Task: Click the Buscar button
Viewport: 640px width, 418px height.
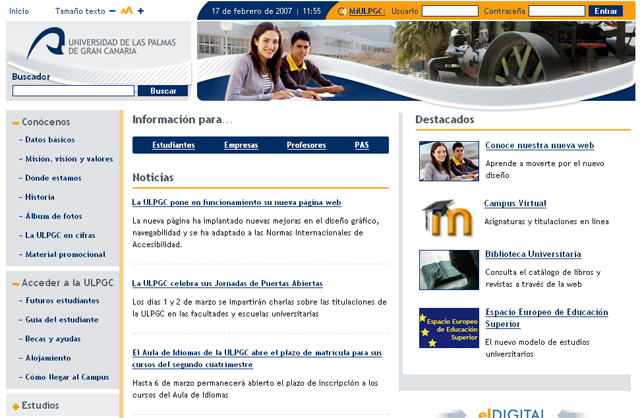Action: coord(163,91)
